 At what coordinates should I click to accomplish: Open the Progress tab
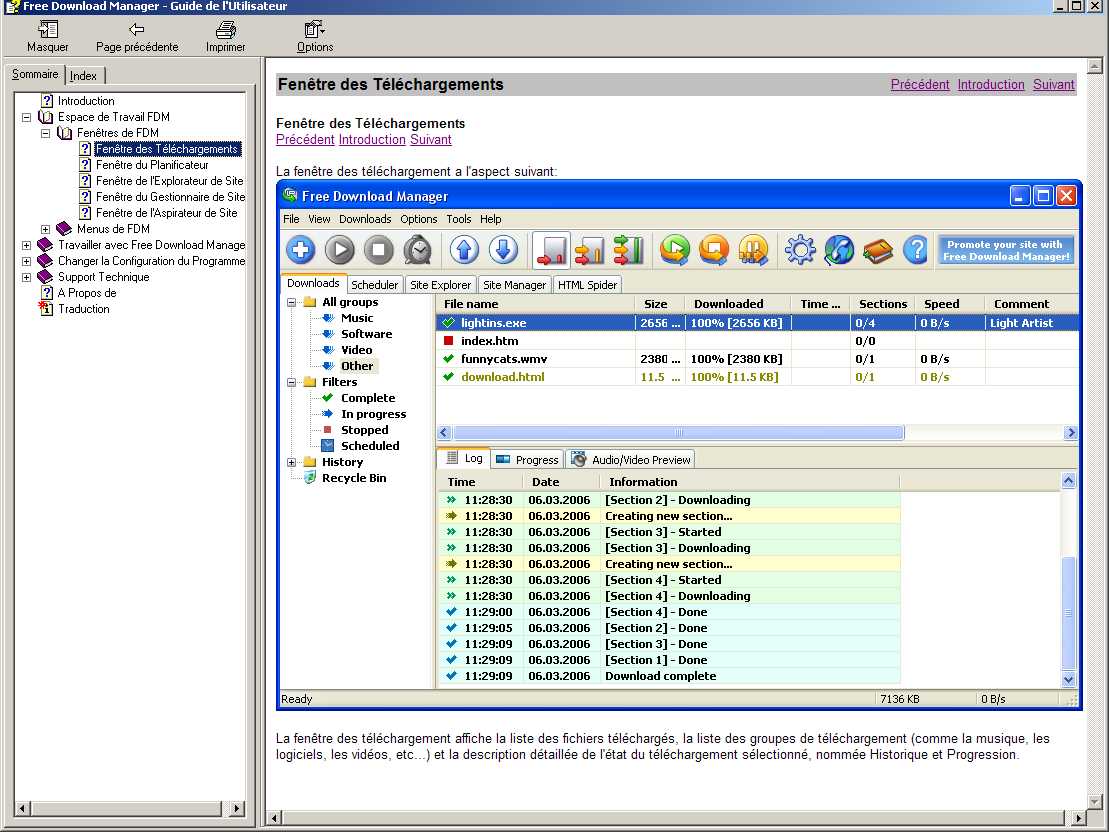528,460
